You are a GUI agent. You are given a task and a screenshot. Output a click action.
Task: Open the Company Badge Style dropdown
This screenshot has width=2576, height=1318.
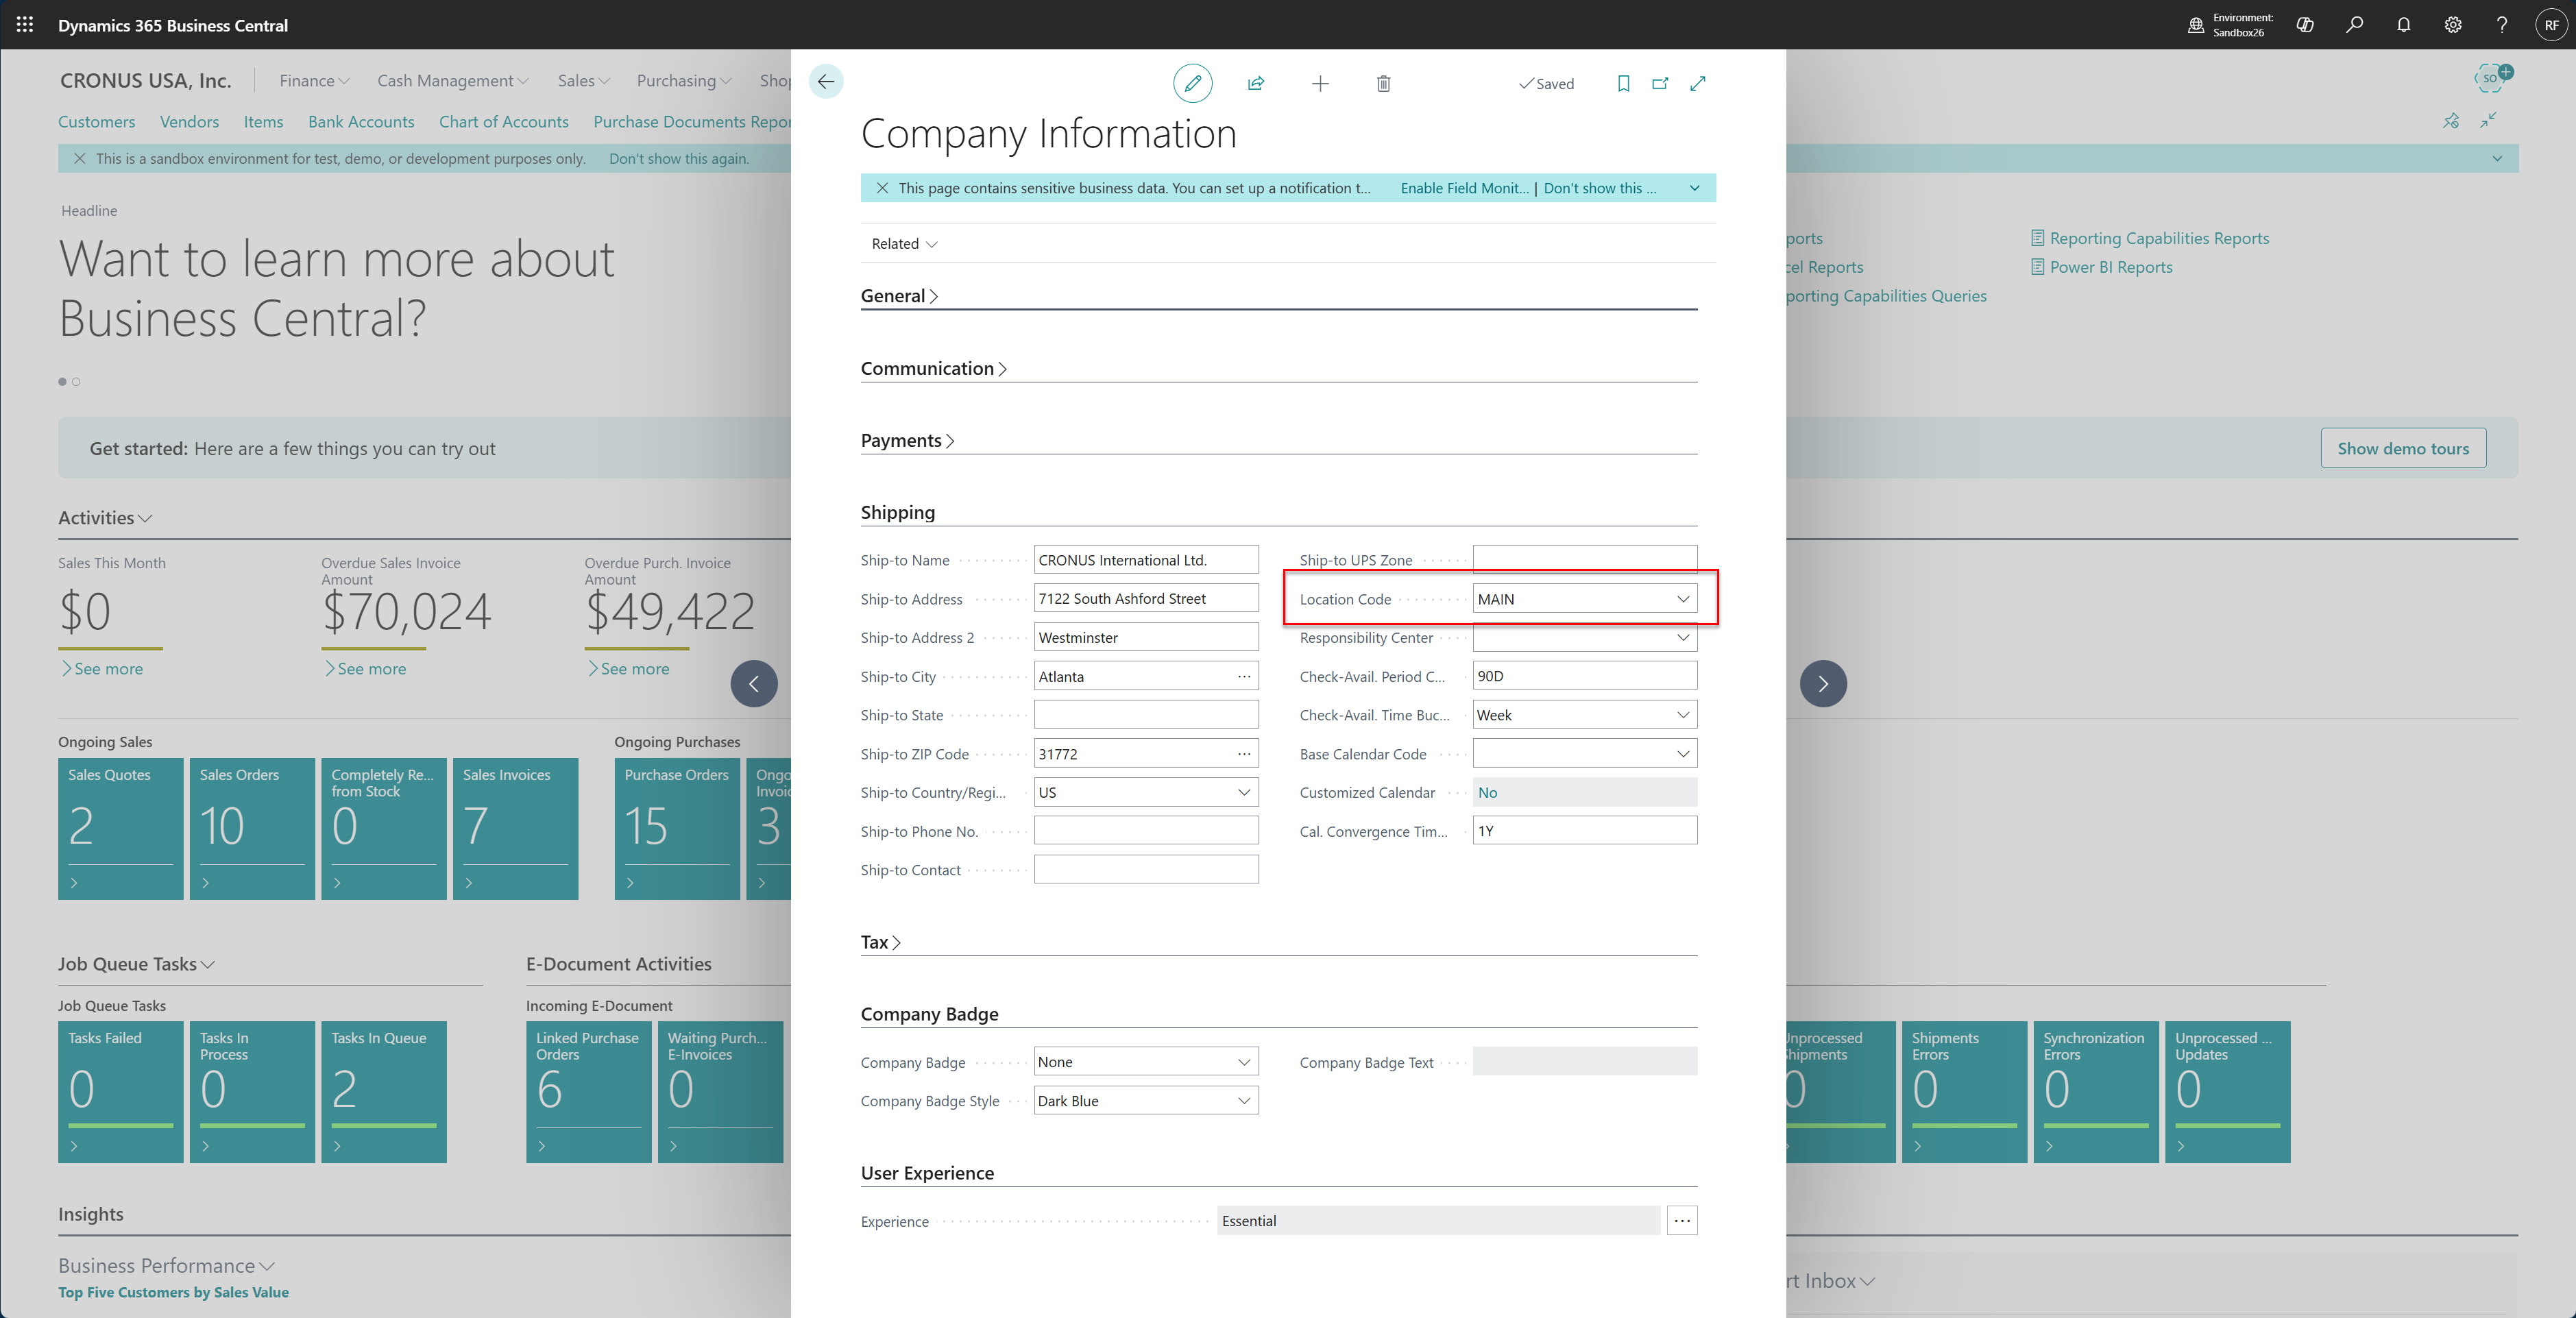click(1244, 1101)
